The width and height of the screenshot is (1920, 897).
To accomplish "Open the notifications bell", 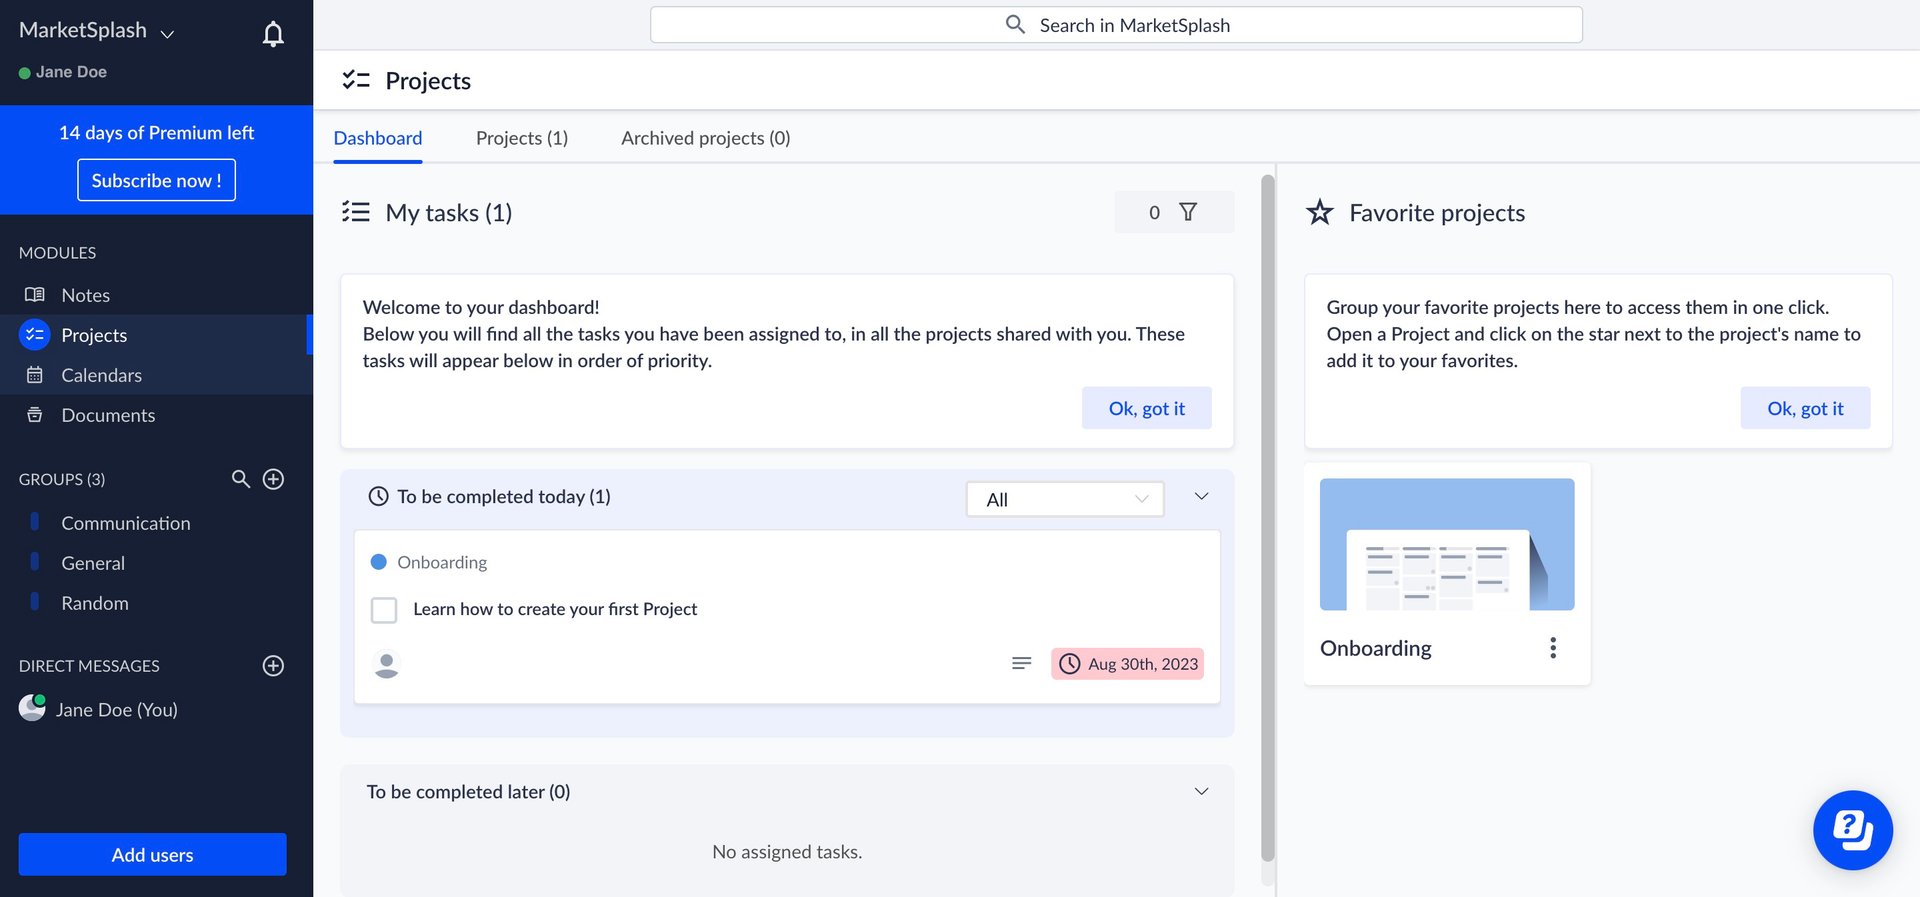I will (x=273, y=35).
